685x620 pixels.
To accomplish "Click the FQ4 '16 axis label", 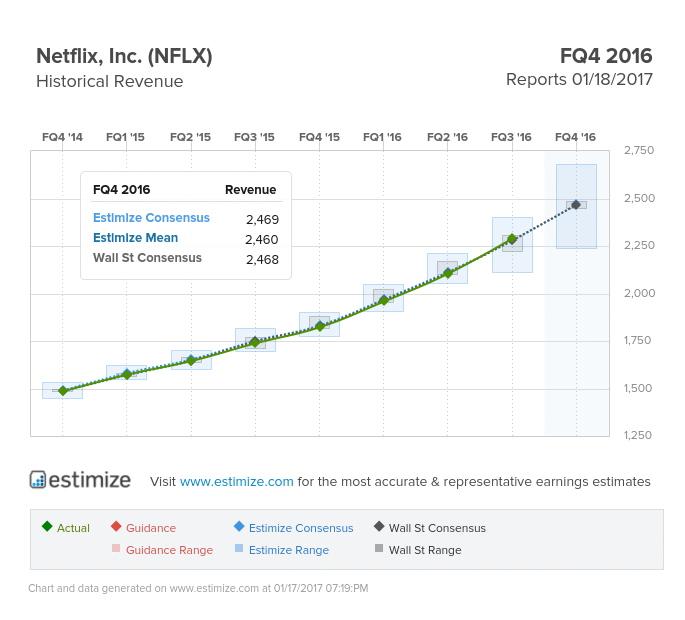I will pos(575,137).
